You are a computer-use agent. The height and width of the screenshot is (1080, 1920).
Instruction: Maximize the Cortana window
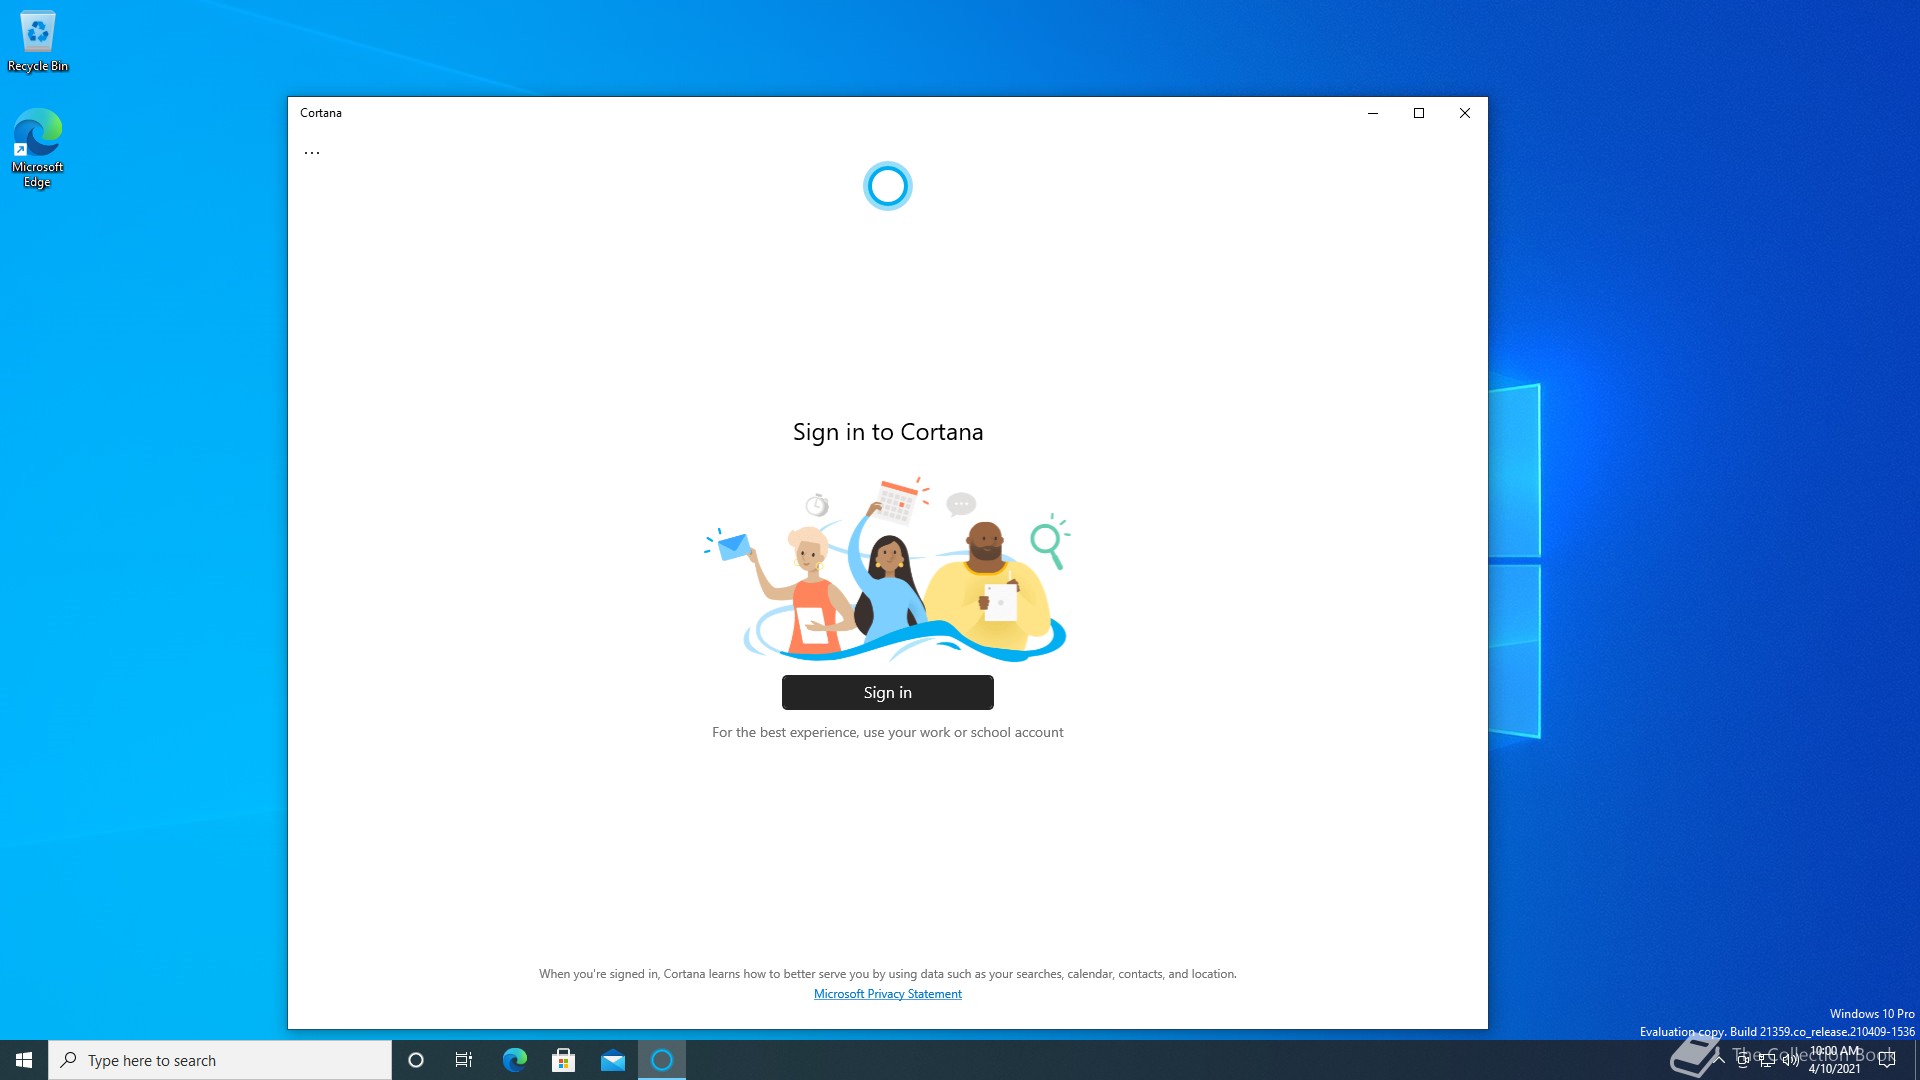[x=1419, y=113]
